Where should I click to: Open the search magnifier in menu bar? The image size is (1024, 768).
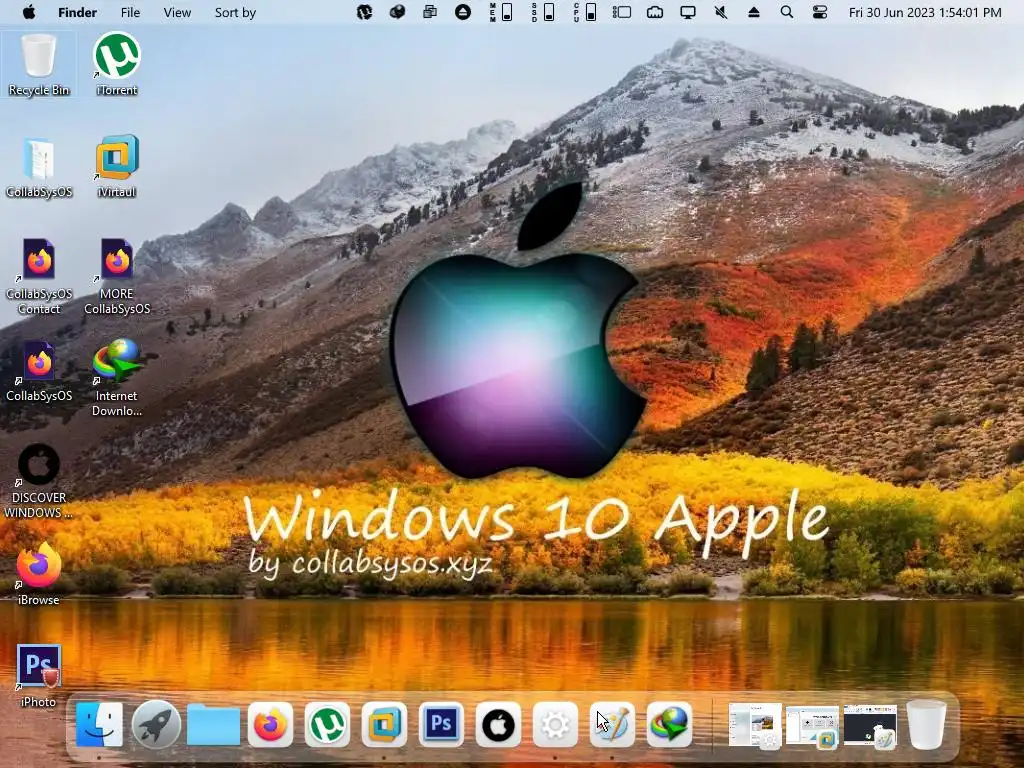[787, 12]
